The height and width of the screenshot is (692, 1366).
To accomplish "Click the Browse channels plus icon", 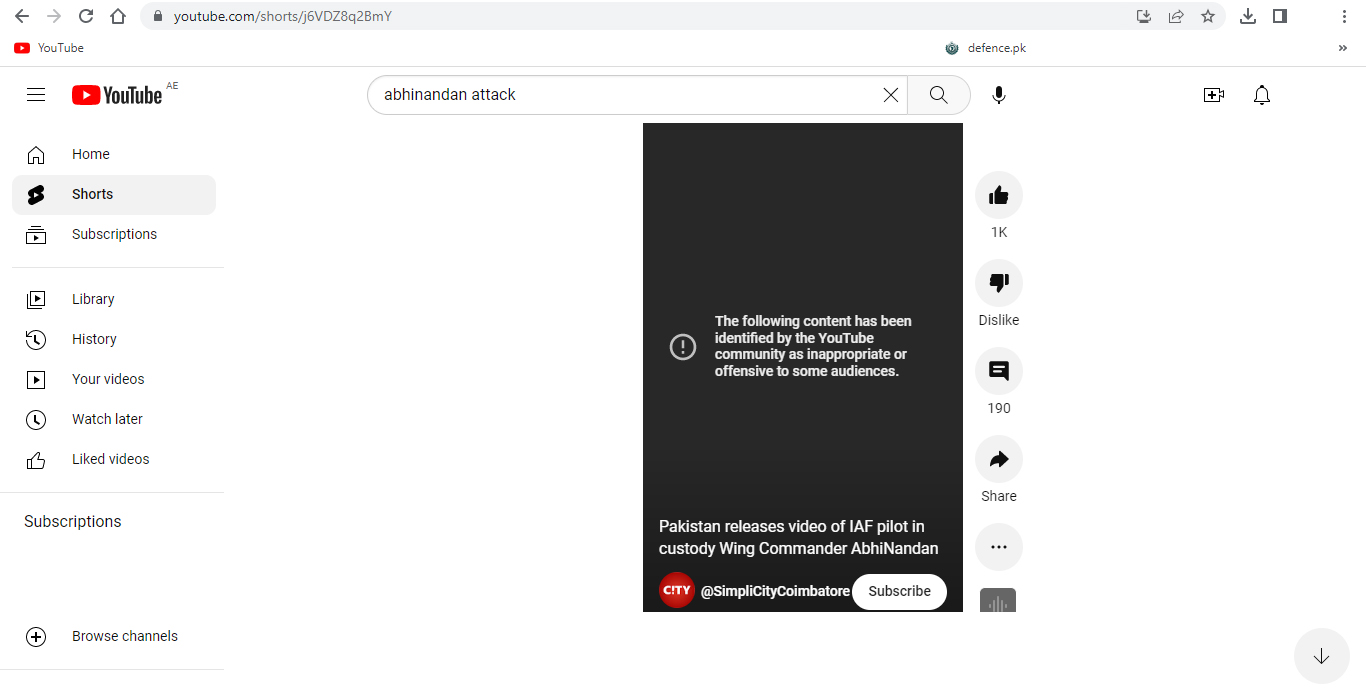I will [36, 636].
